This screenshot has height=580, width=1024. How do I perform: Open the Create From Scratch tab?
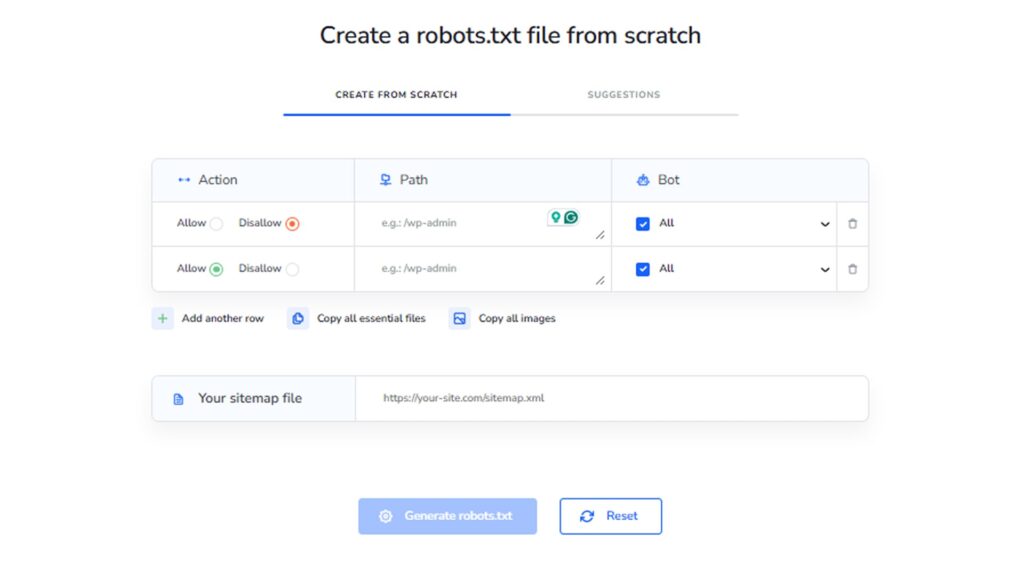pyautogui.click(x=396, y=95)
